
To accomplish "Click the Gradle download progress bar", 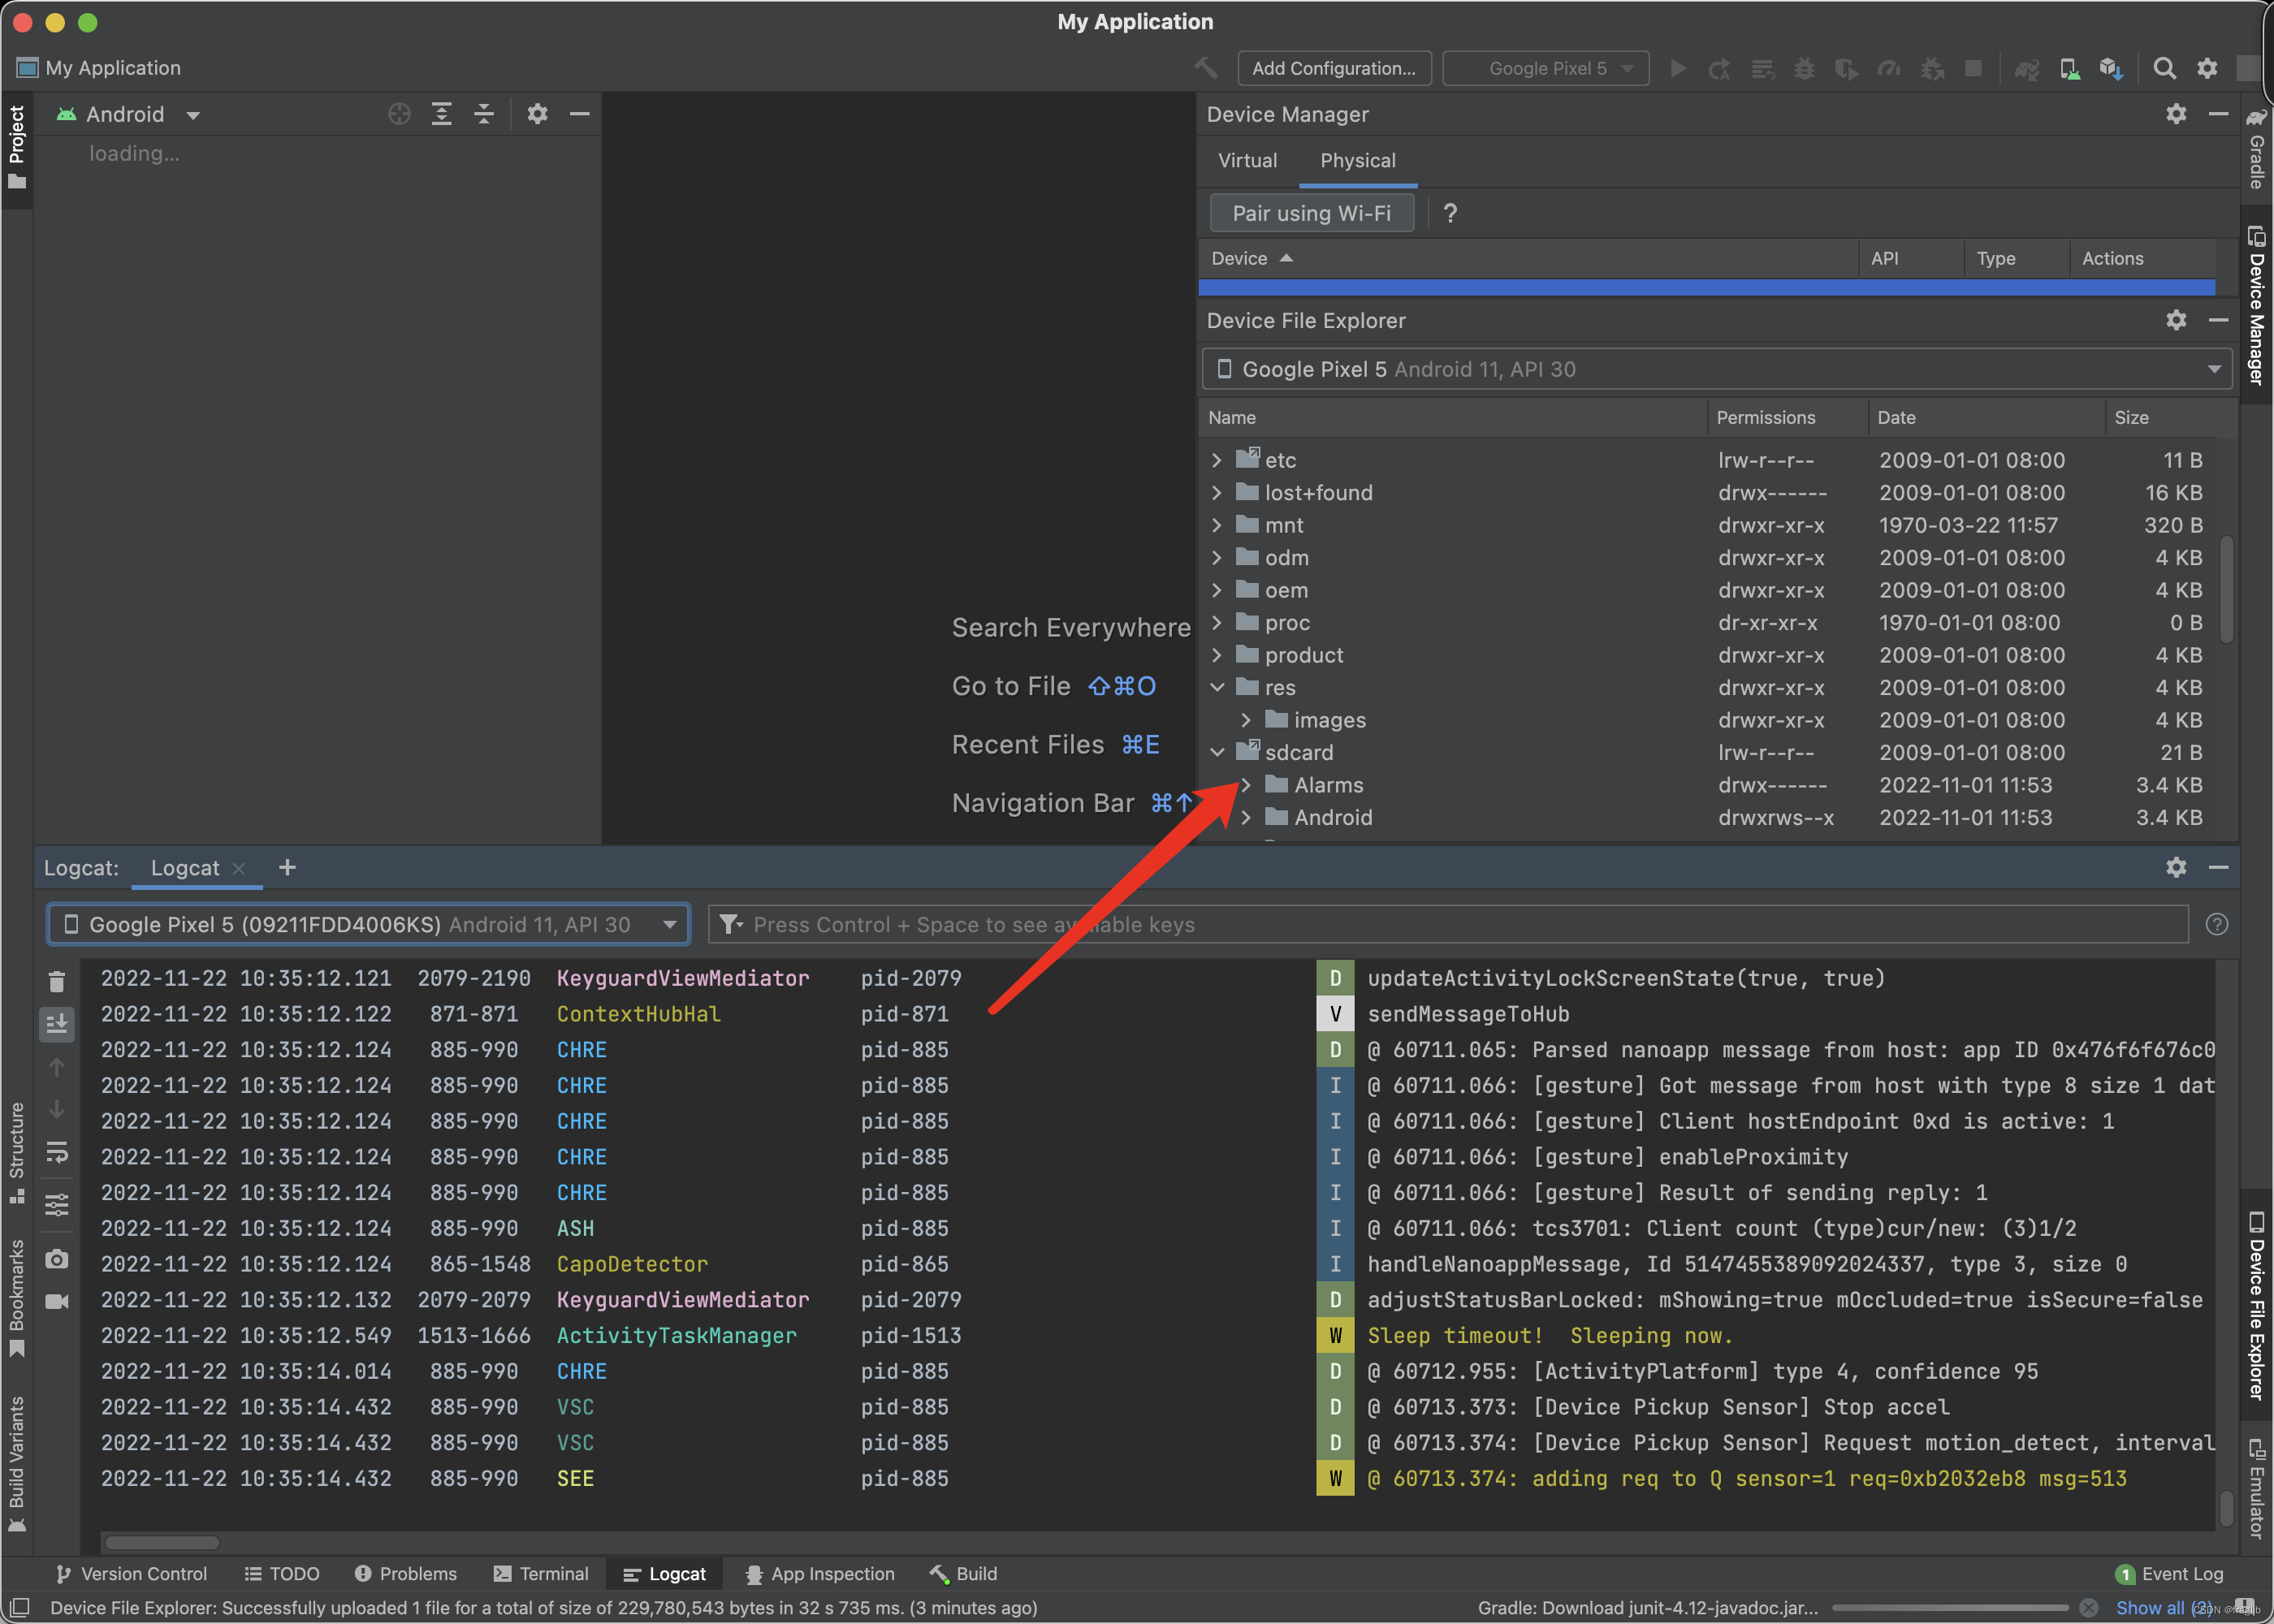I will (1949, 1608).
